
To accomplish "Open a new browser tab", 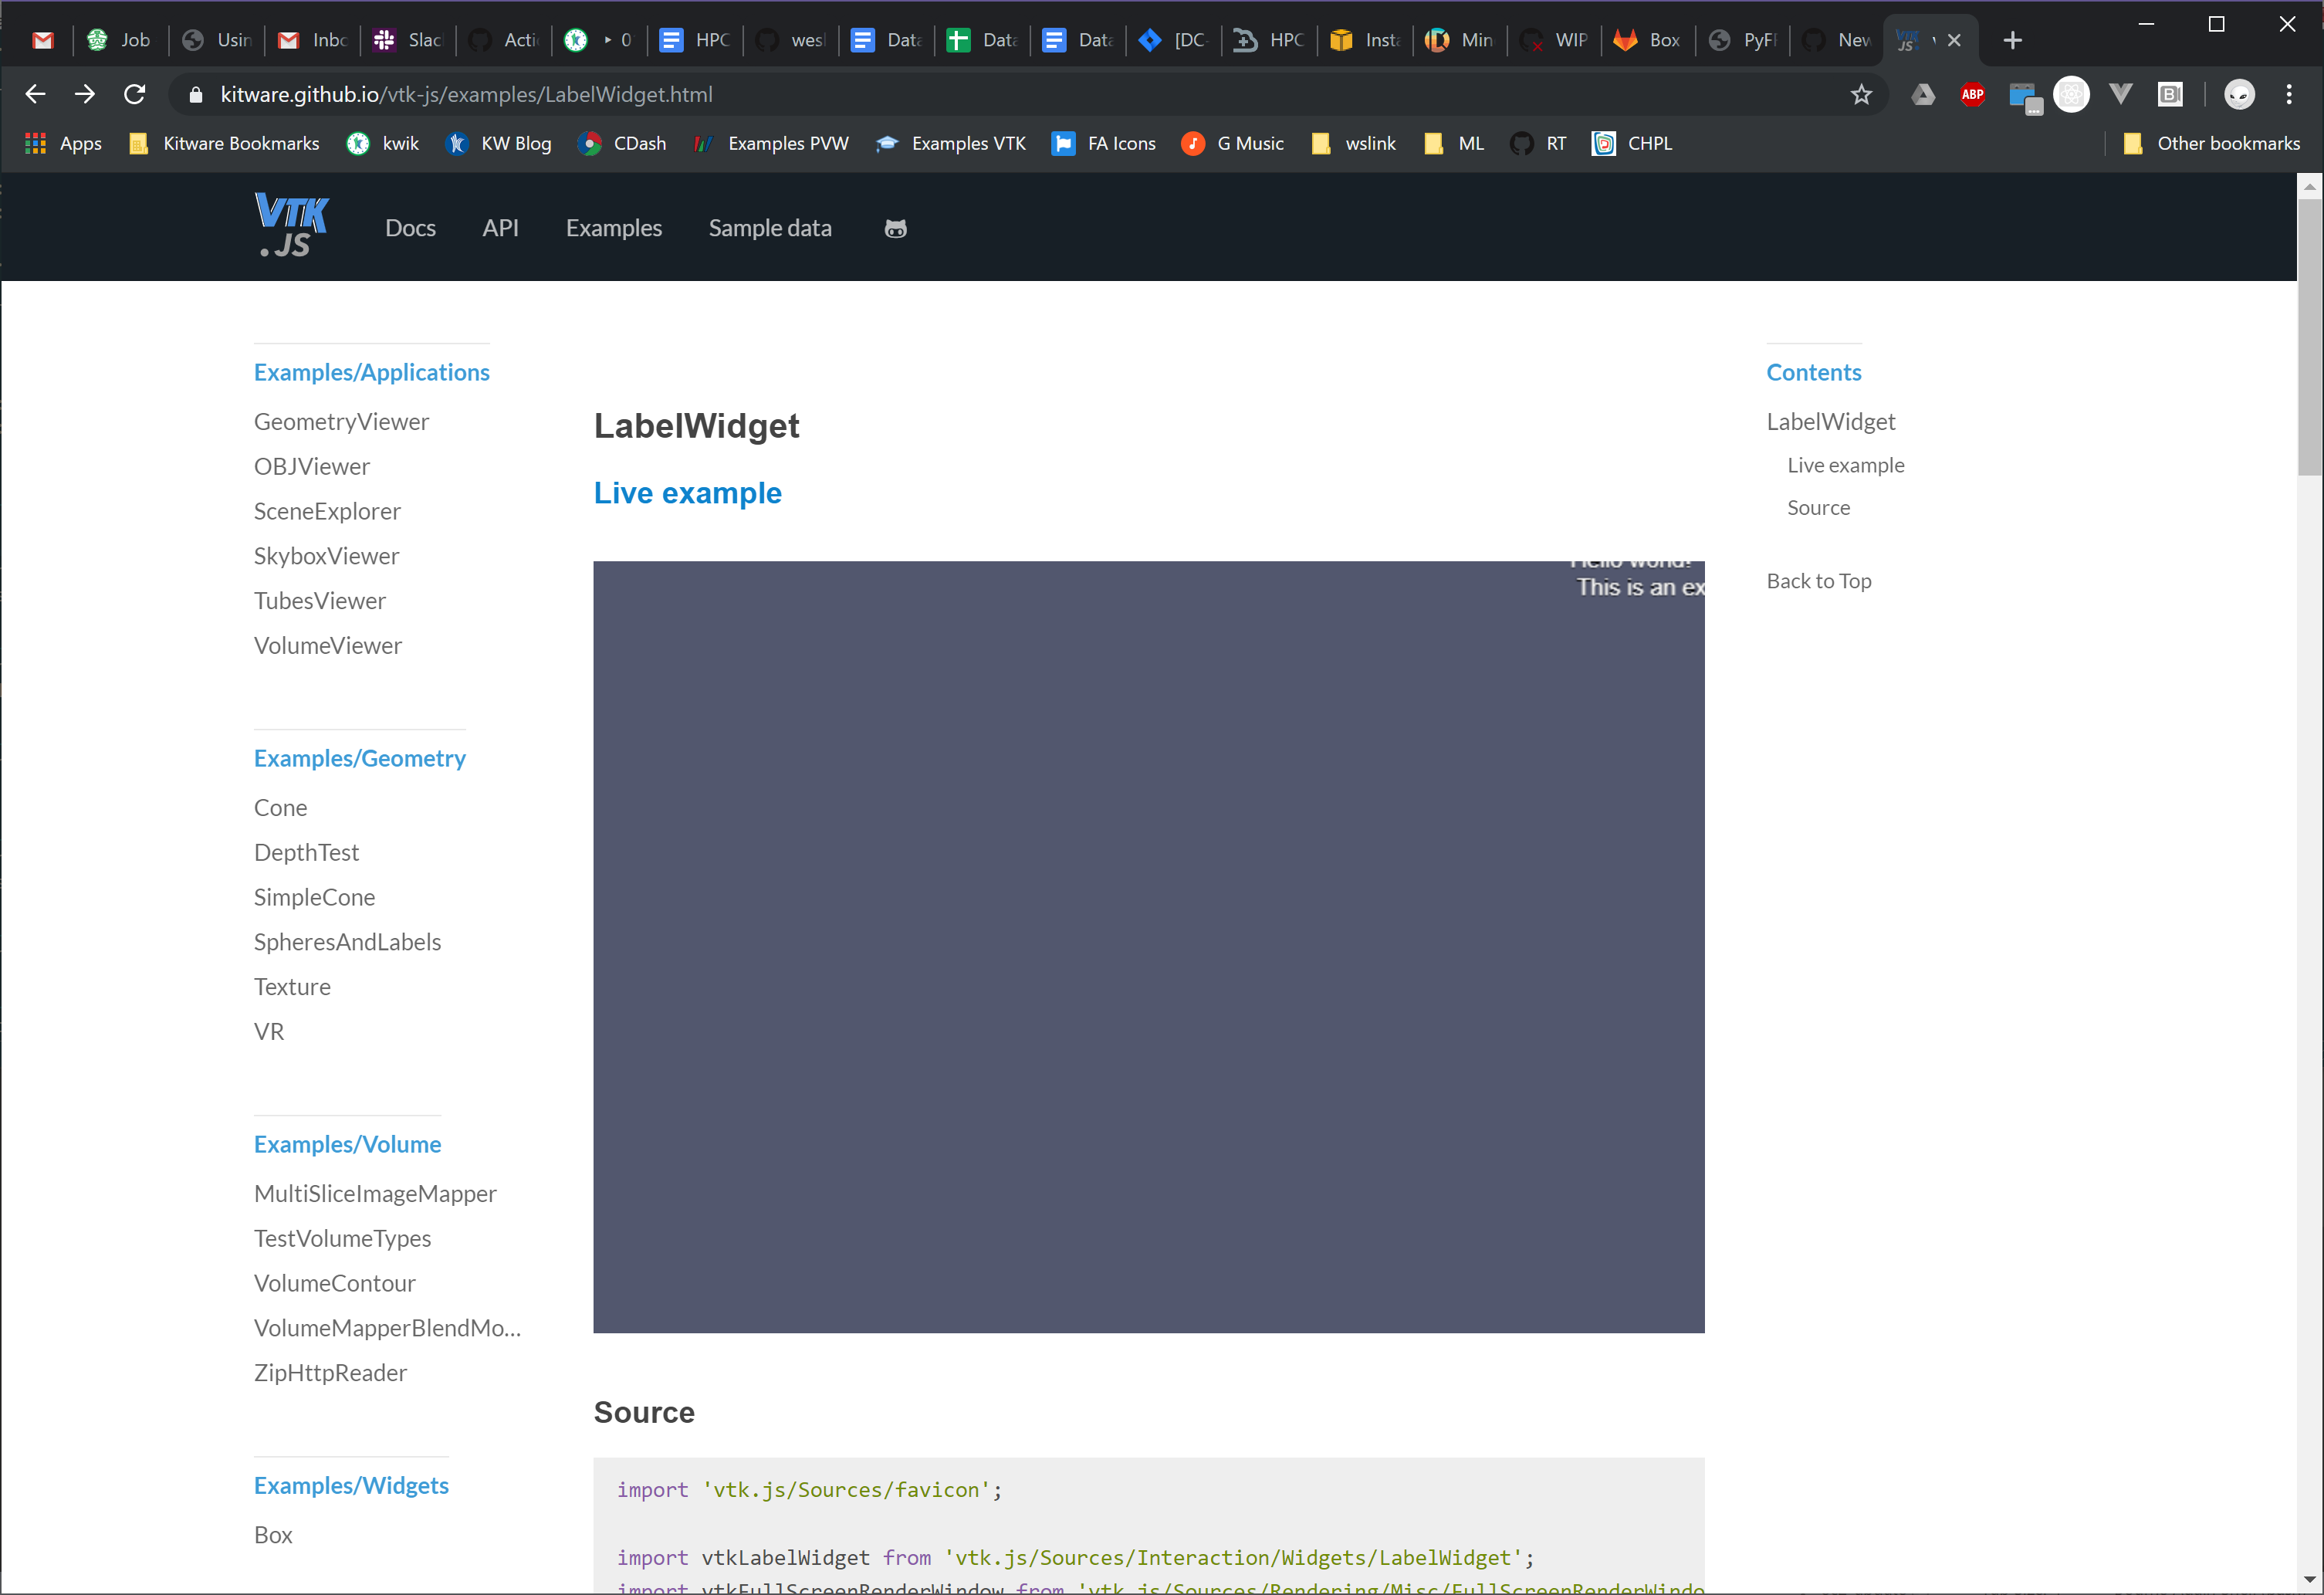I will [2012, 40].
